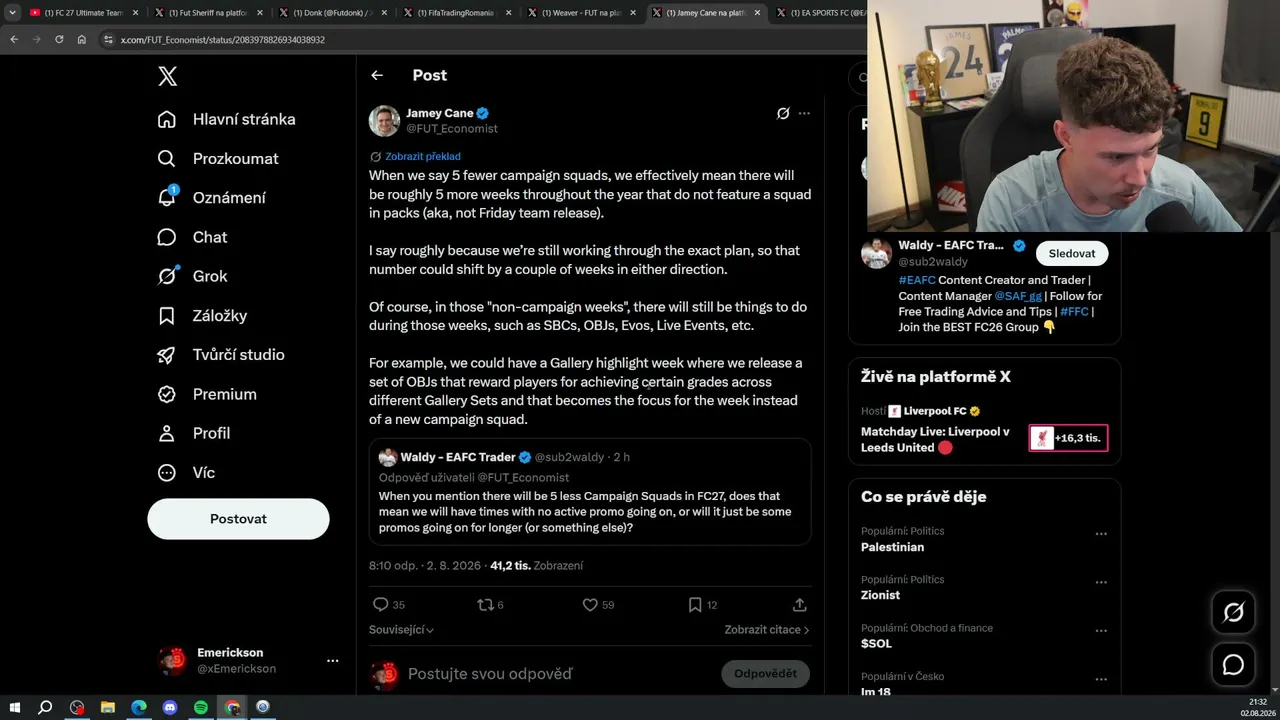The width and height of the screenshot is (1280, 720).
Task: Expand the Víc menu in the sidebar
Action: point(186,472)
